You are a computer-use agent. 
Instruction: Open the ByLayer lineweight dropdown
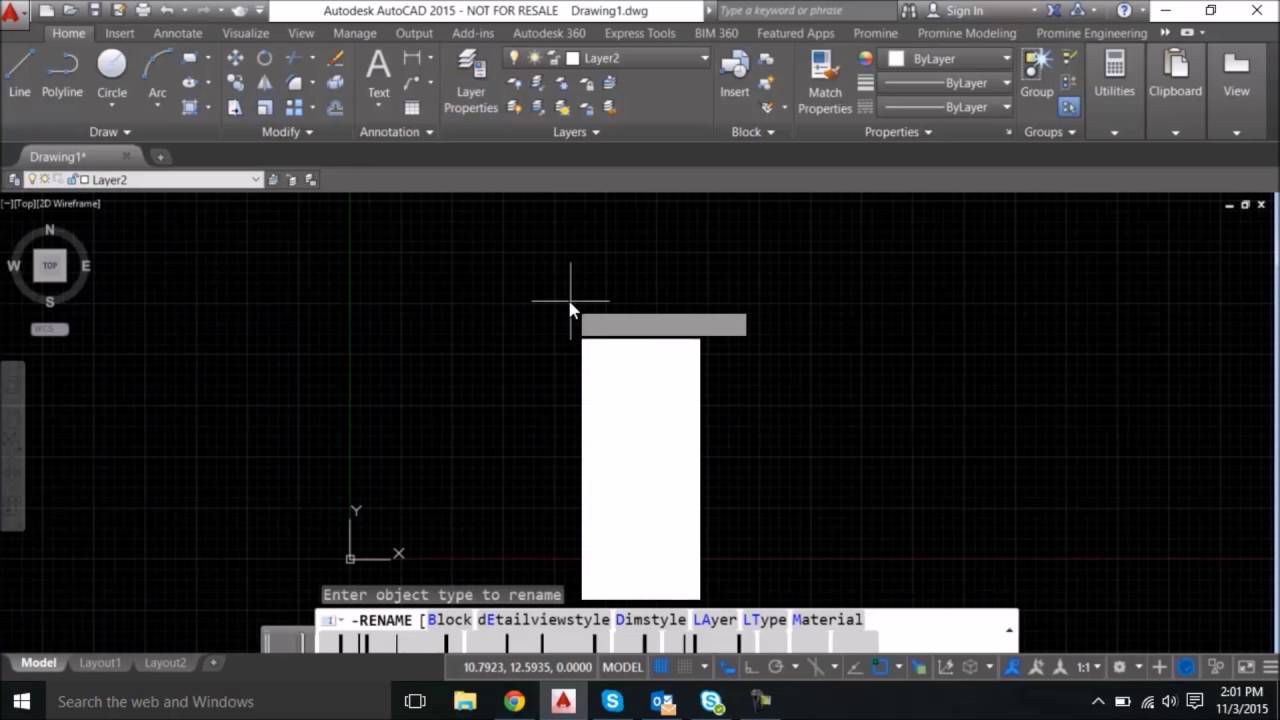[1007, 83]
